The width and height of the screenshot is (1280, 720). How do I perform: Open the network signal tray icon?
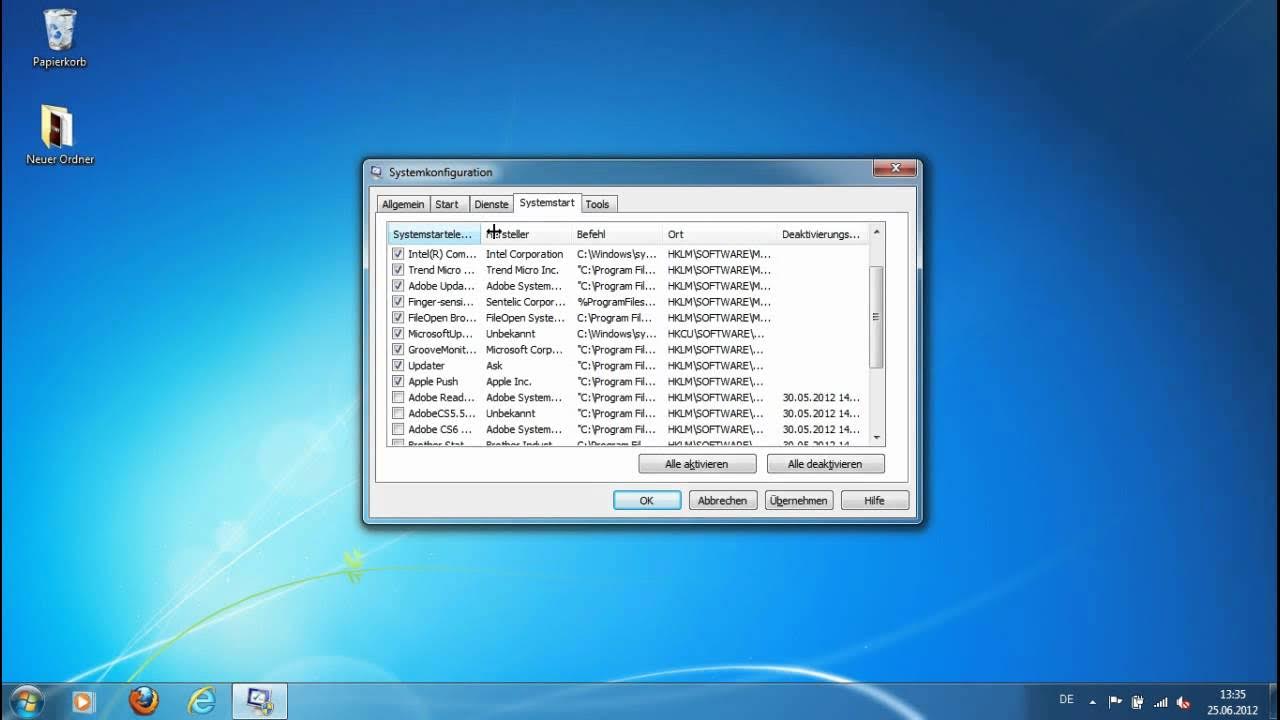point(1161,701)
